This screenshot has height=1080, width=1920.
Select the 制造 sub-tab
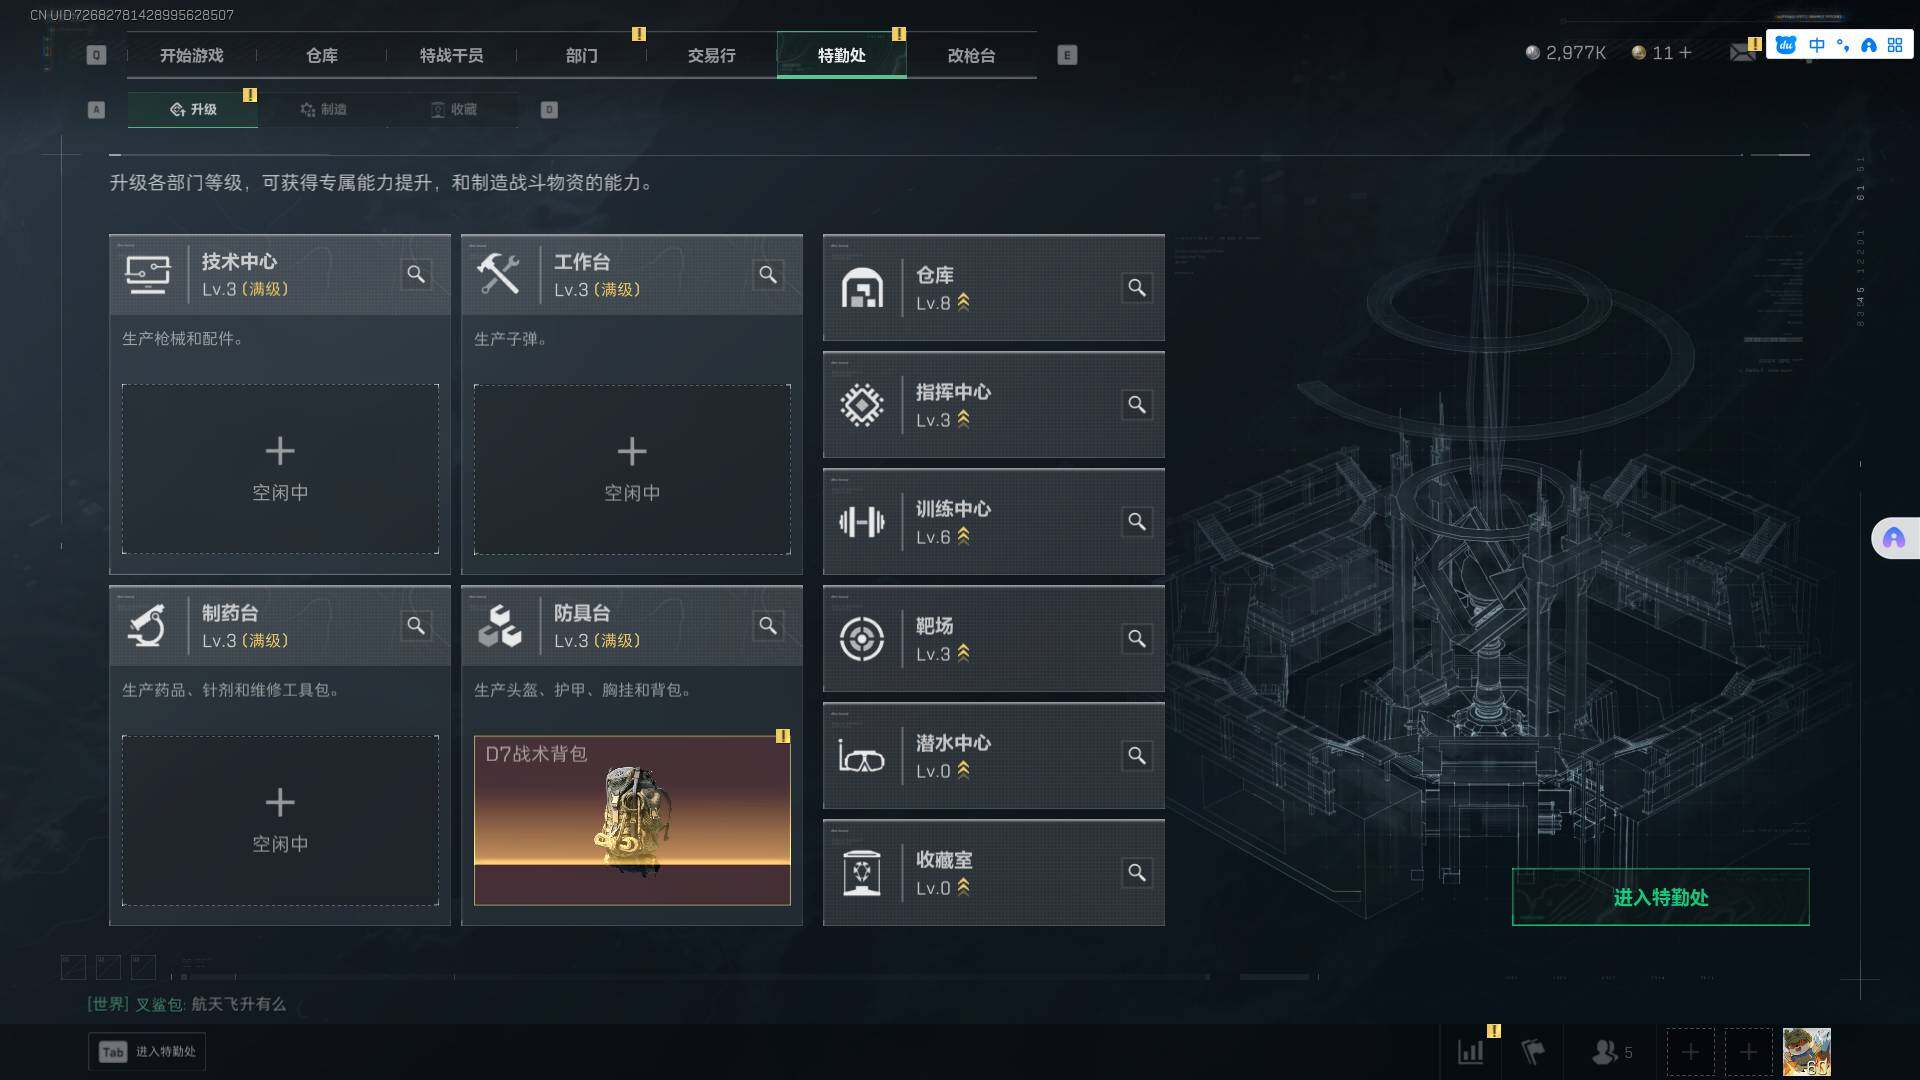[324, 109]
